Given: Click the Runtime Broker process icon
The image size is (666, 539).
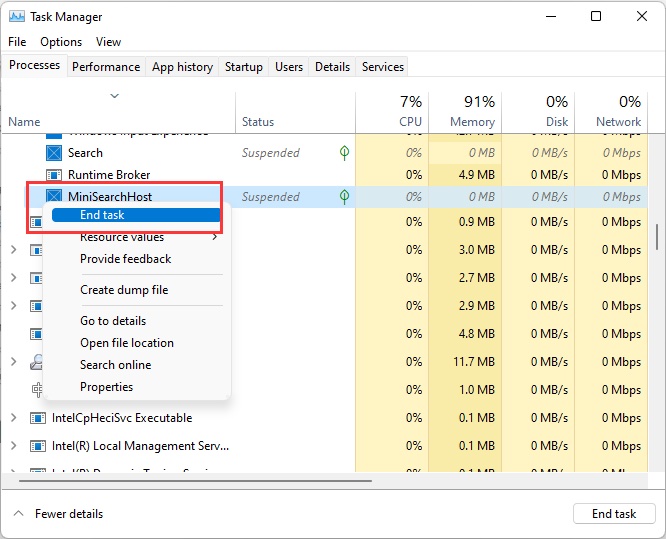Looking at the screenshot, I should 54,175.
